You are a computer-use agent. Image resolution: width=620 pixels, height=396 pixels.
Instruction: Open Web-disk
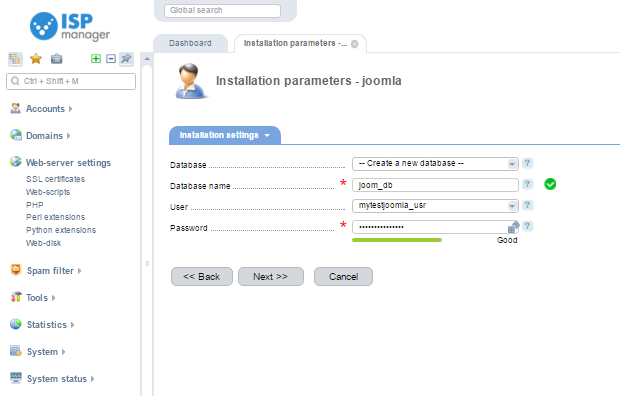tap(43, 243)
